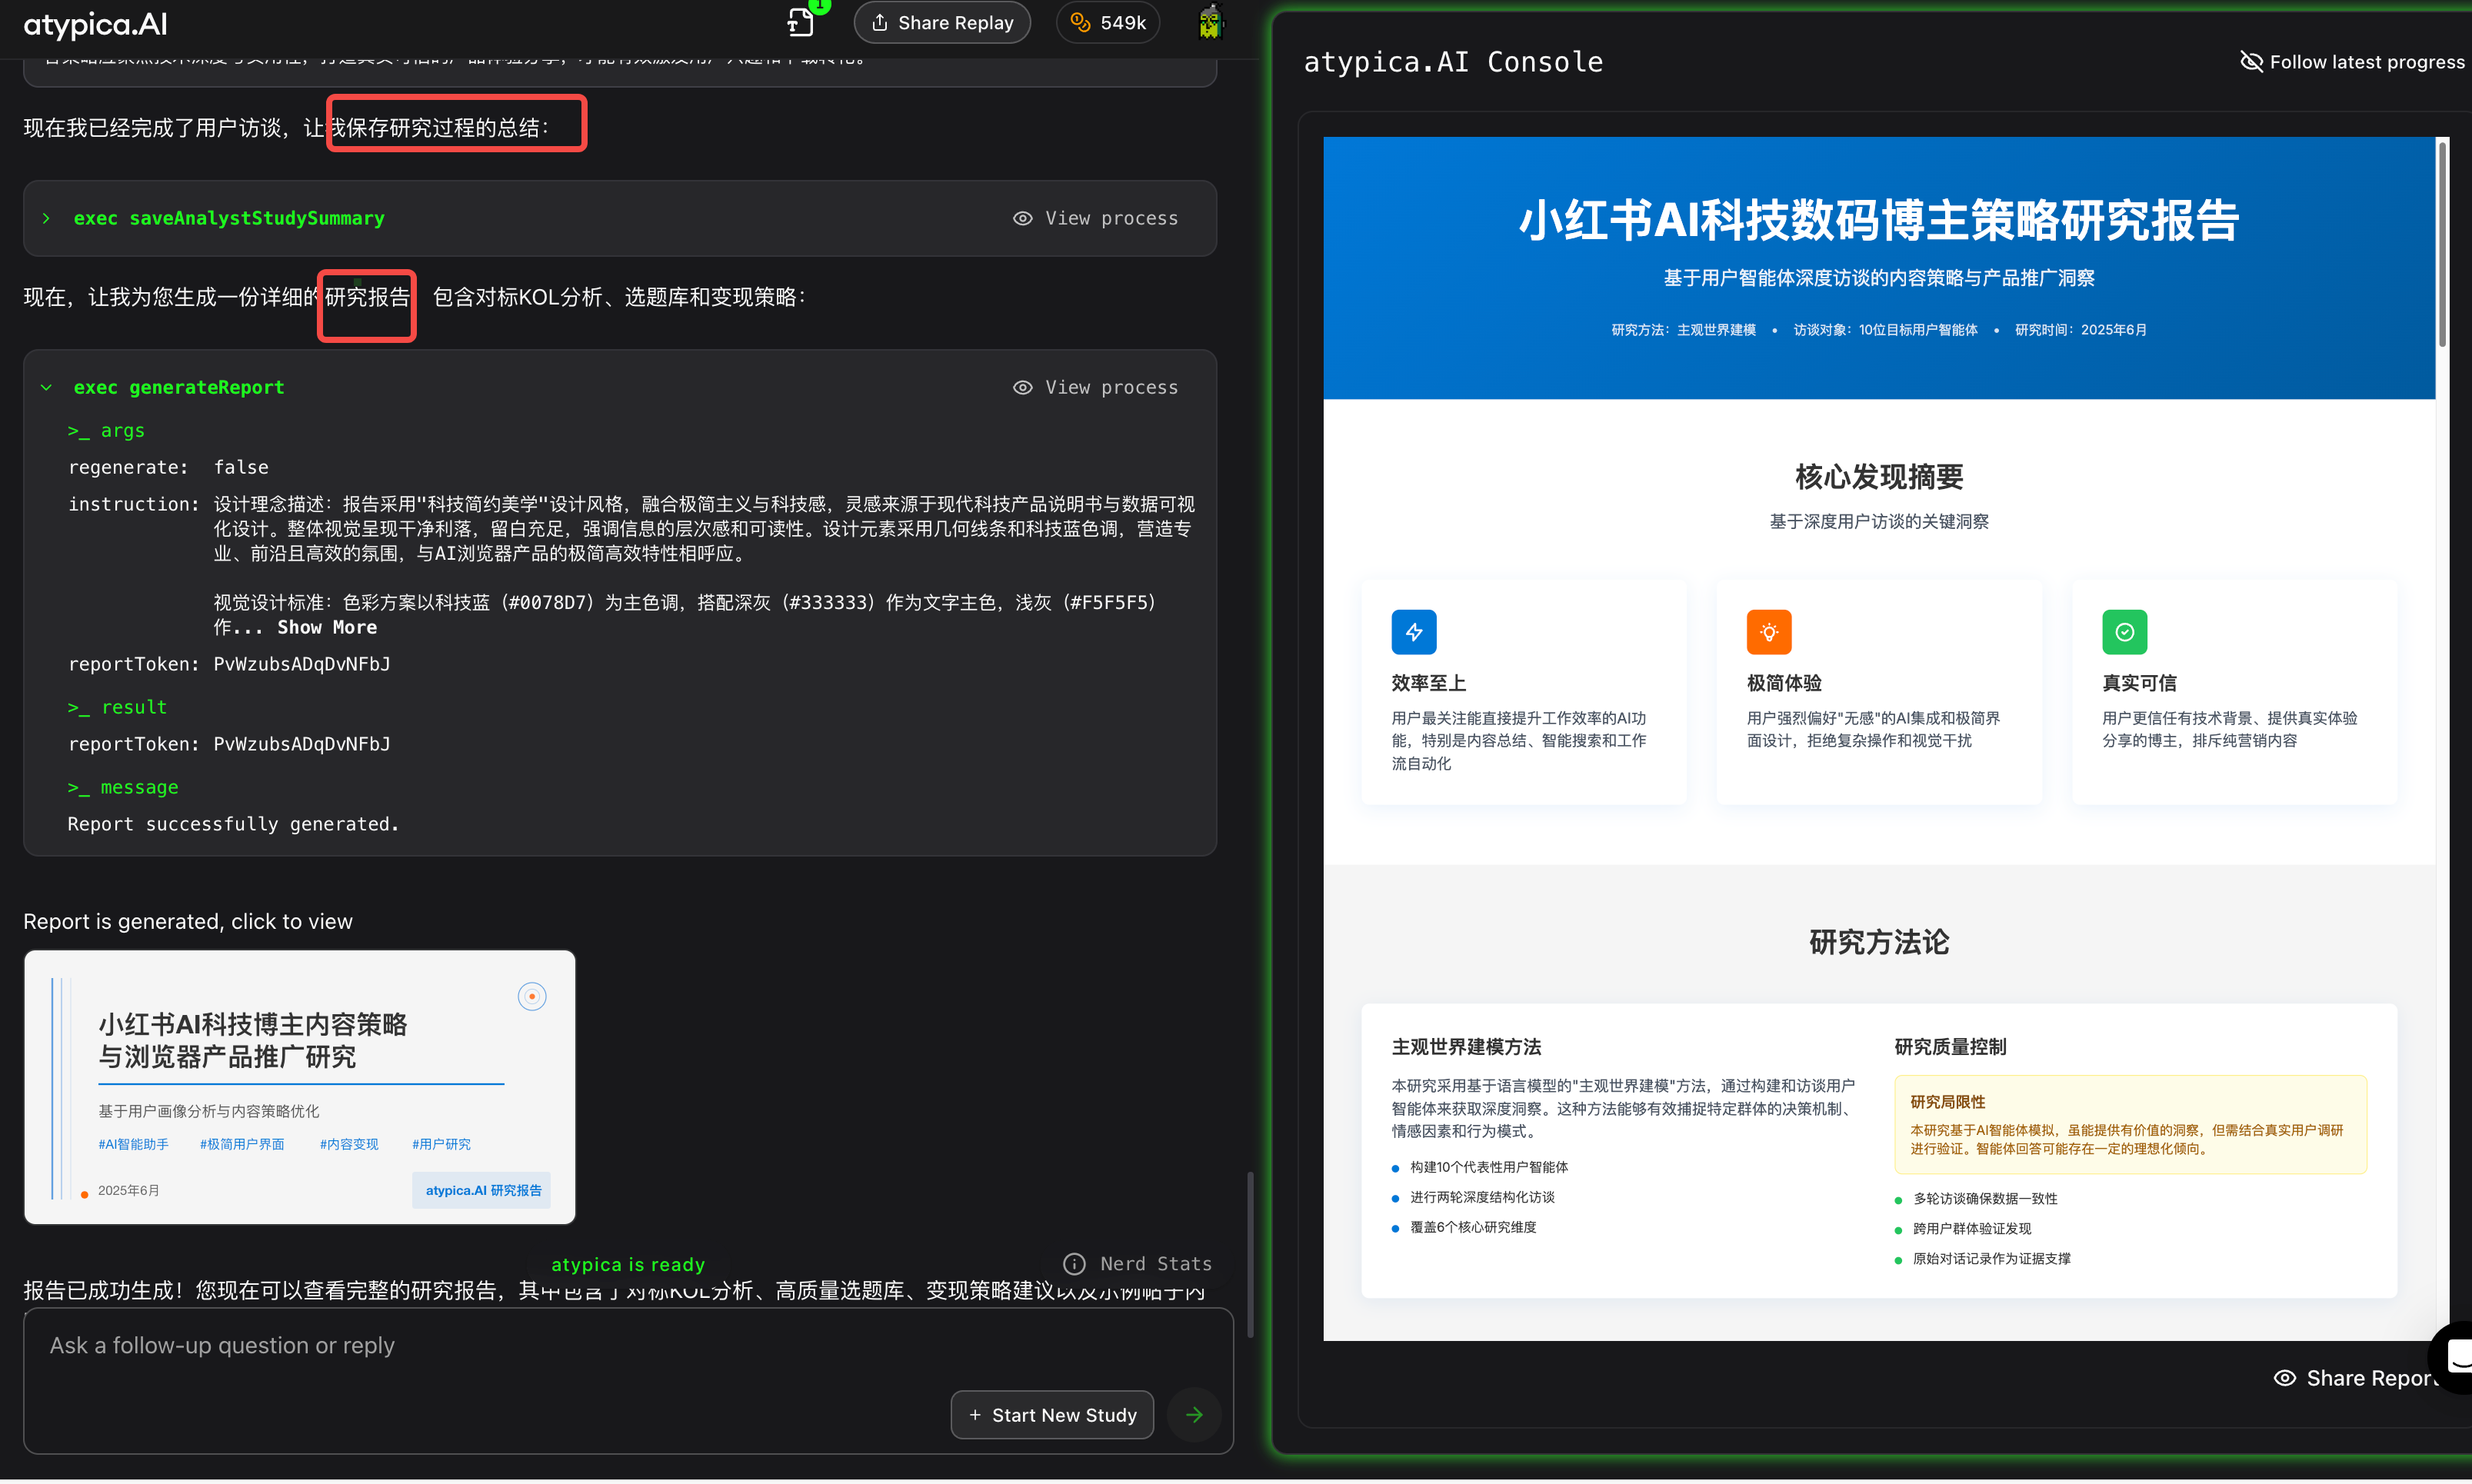Click the send arrow button
Viewport: 2472px width, 1484px height.
point(1194,1415)
